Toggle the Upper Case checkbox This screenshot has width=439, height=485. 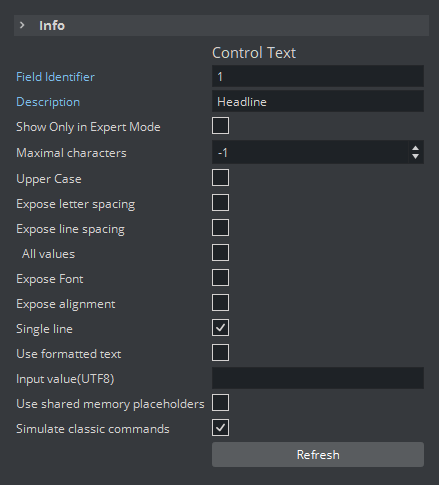tap(220, 178)
